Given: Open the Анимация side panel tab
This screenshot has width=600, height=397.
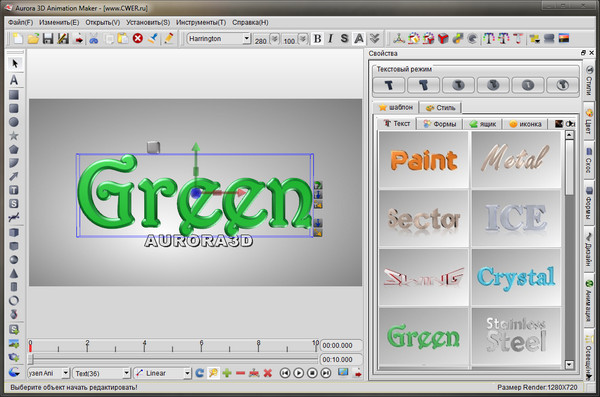Looking at the screenshot, I should (x=589, y=300).
